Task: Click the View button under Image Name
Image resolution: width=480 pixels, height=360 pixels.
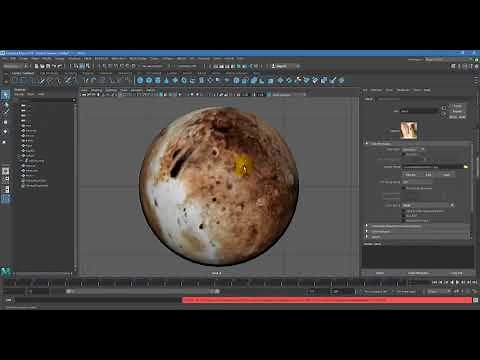Action: pos(447,175)
